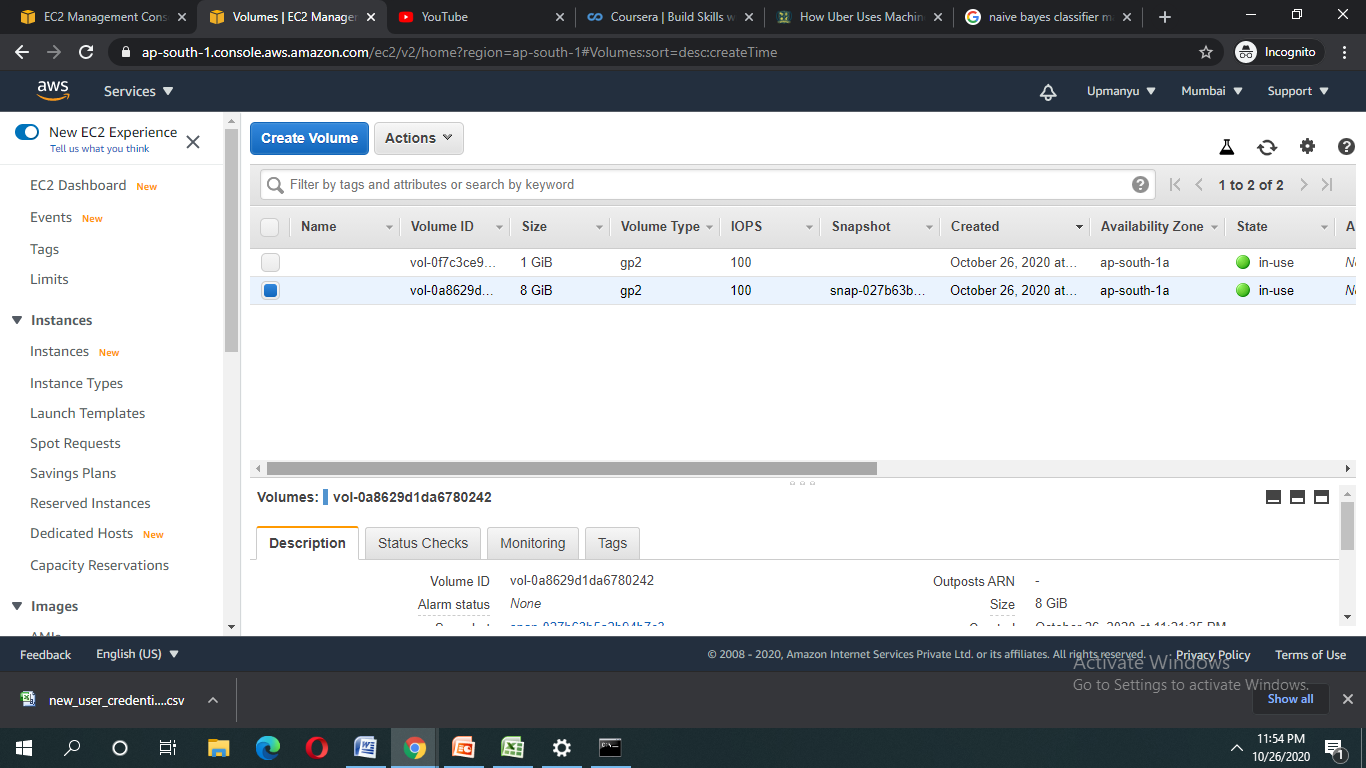Image resolution: width=1366 pixels, height=768 pixels.
Task: Go to the next results page
Action: (x=1304, y=184)
